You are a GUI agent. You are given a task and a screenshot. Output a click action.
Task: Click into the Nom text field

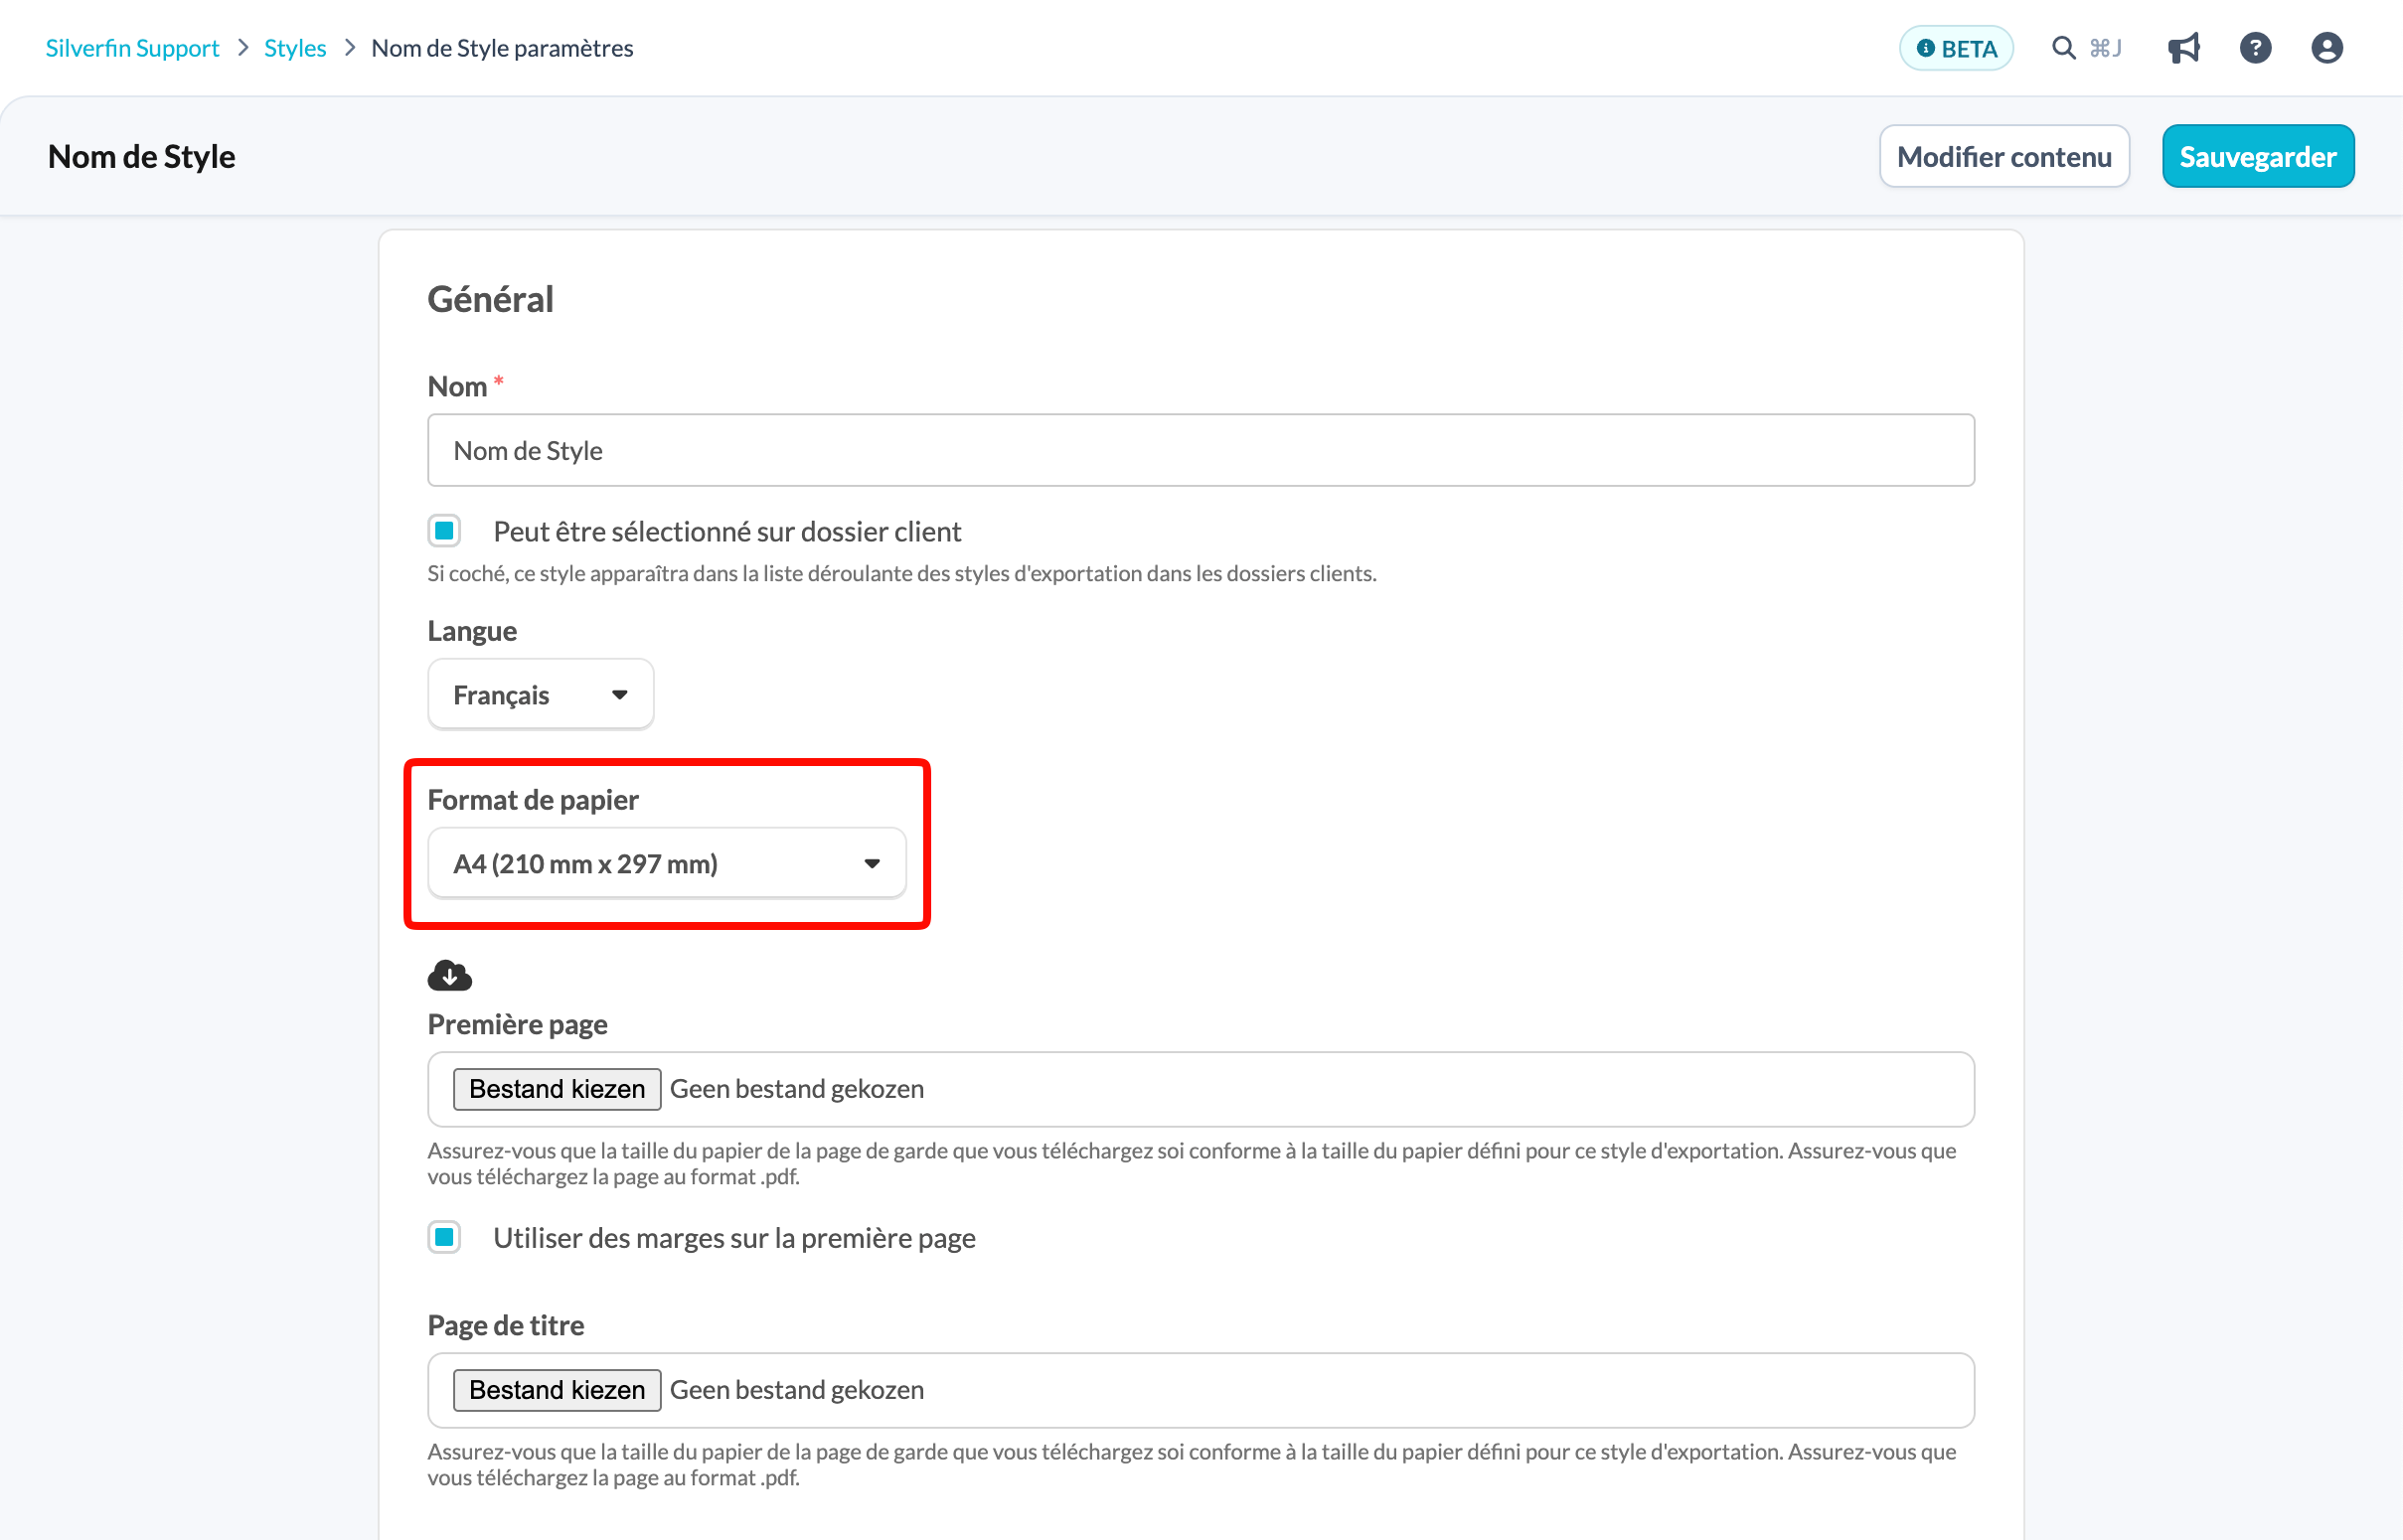(1200, 450)
